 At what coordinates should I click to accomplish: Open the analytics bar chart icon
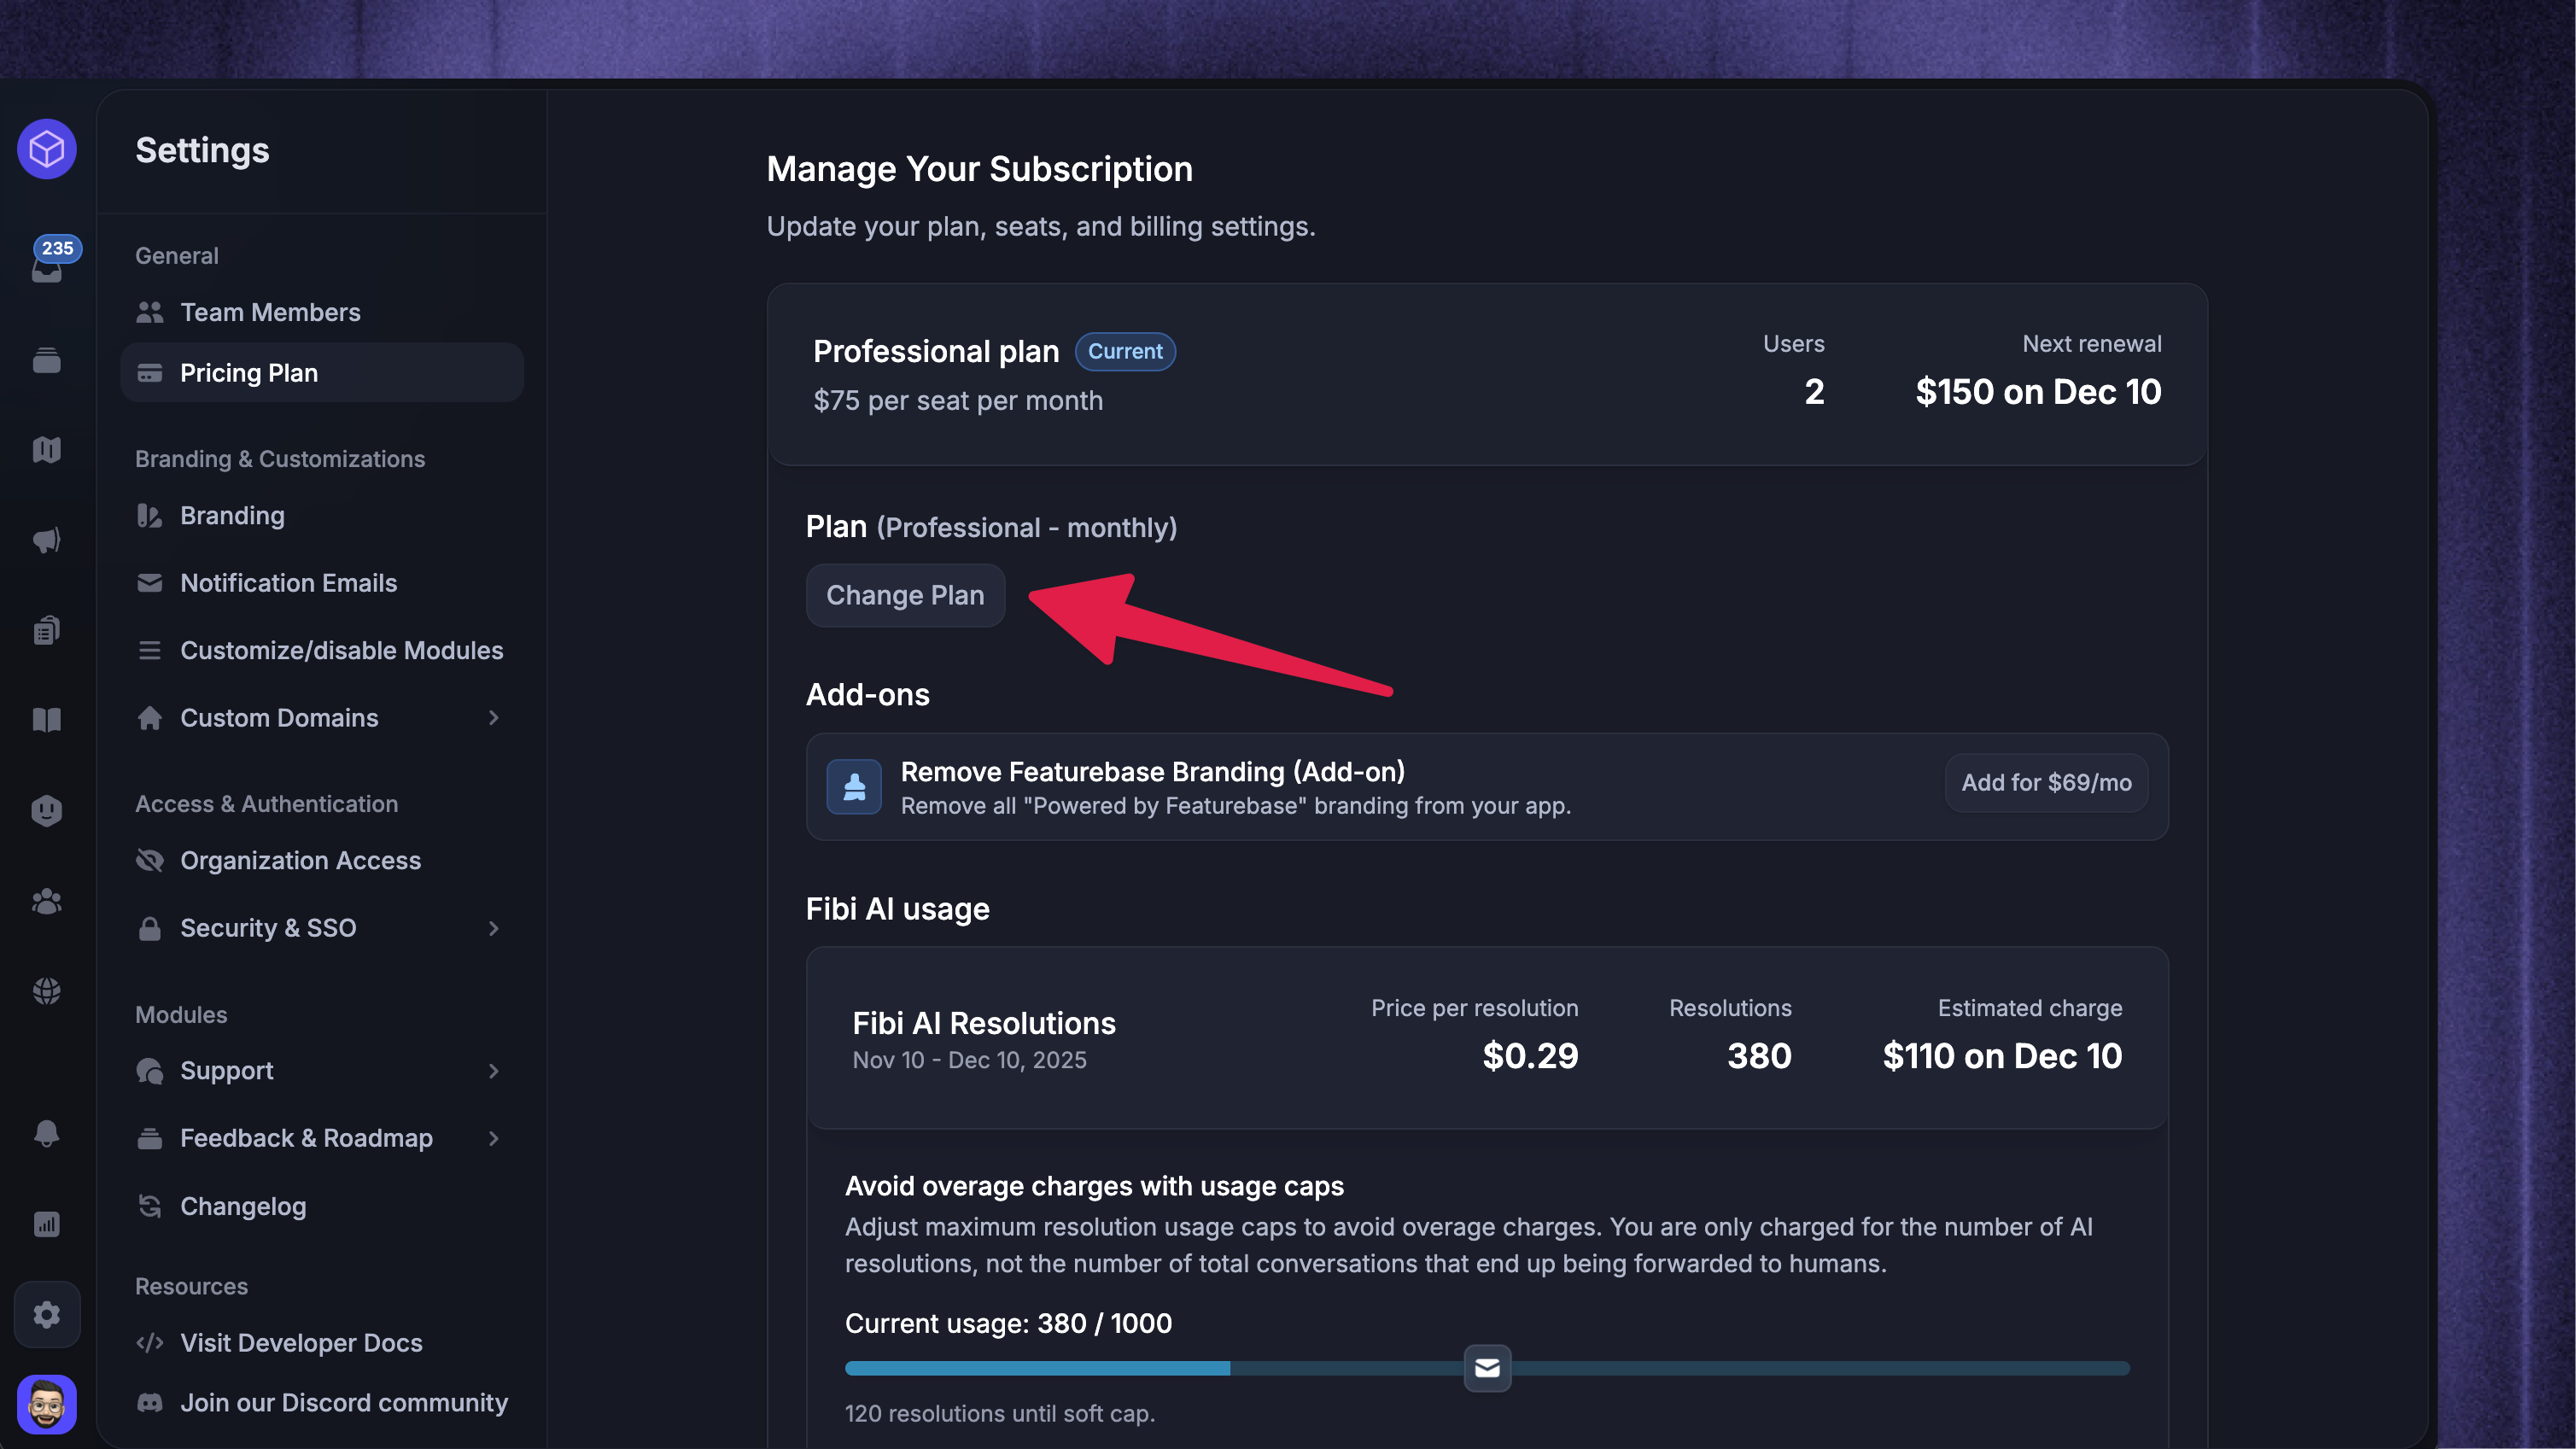tap(47, 1224)
